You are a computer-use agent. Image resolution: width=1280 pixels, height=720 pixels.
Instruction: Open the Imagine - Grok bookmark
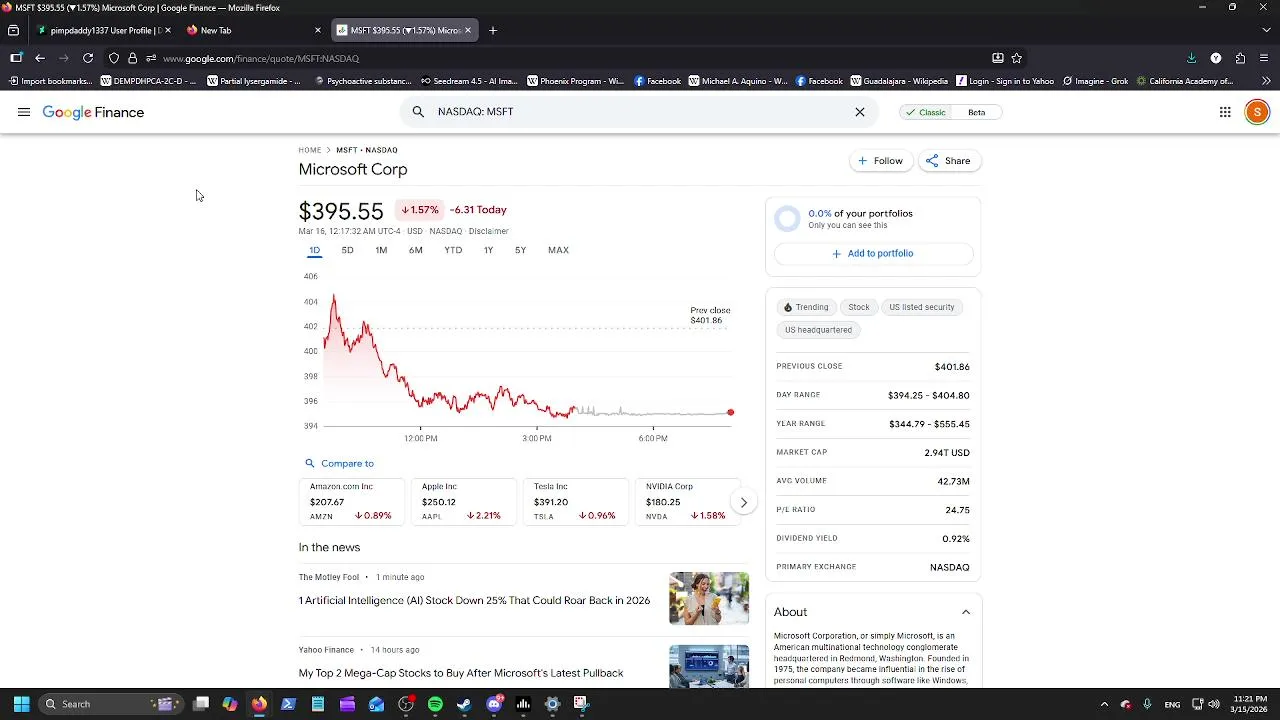(x=1095, y=81)
